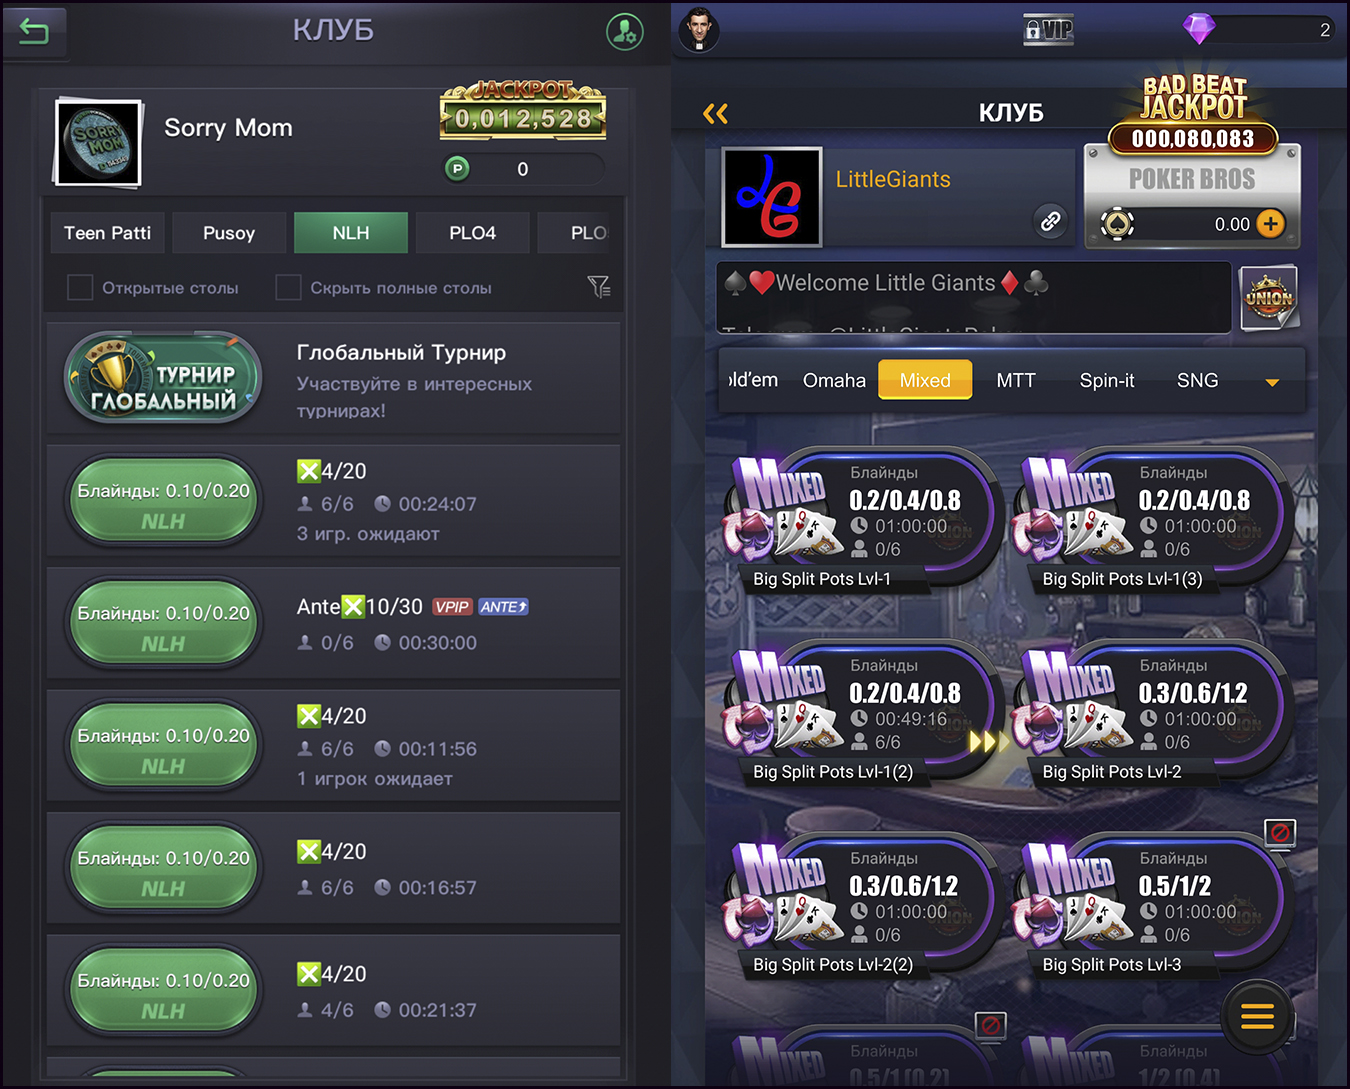Tap the green back arrow icon
The height and width of the screenshot is (1089, 1350).
[x=34, y=32]
